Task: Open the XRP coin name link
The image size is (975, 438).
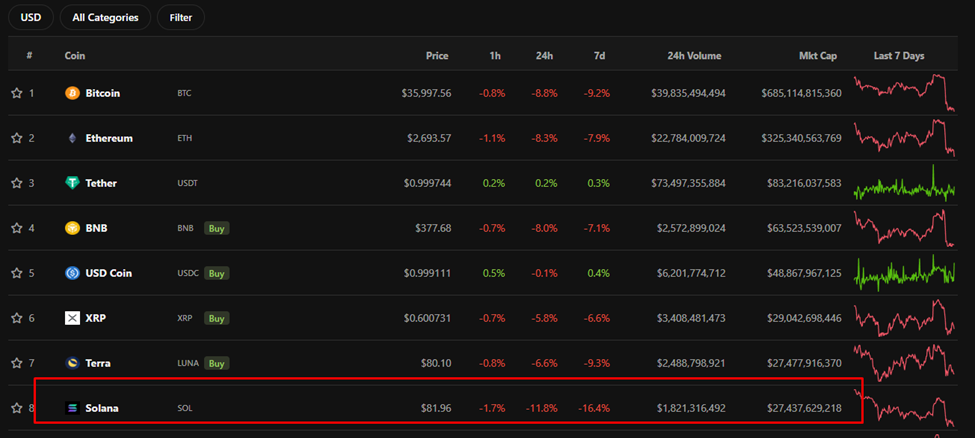Action: [96, 319]
